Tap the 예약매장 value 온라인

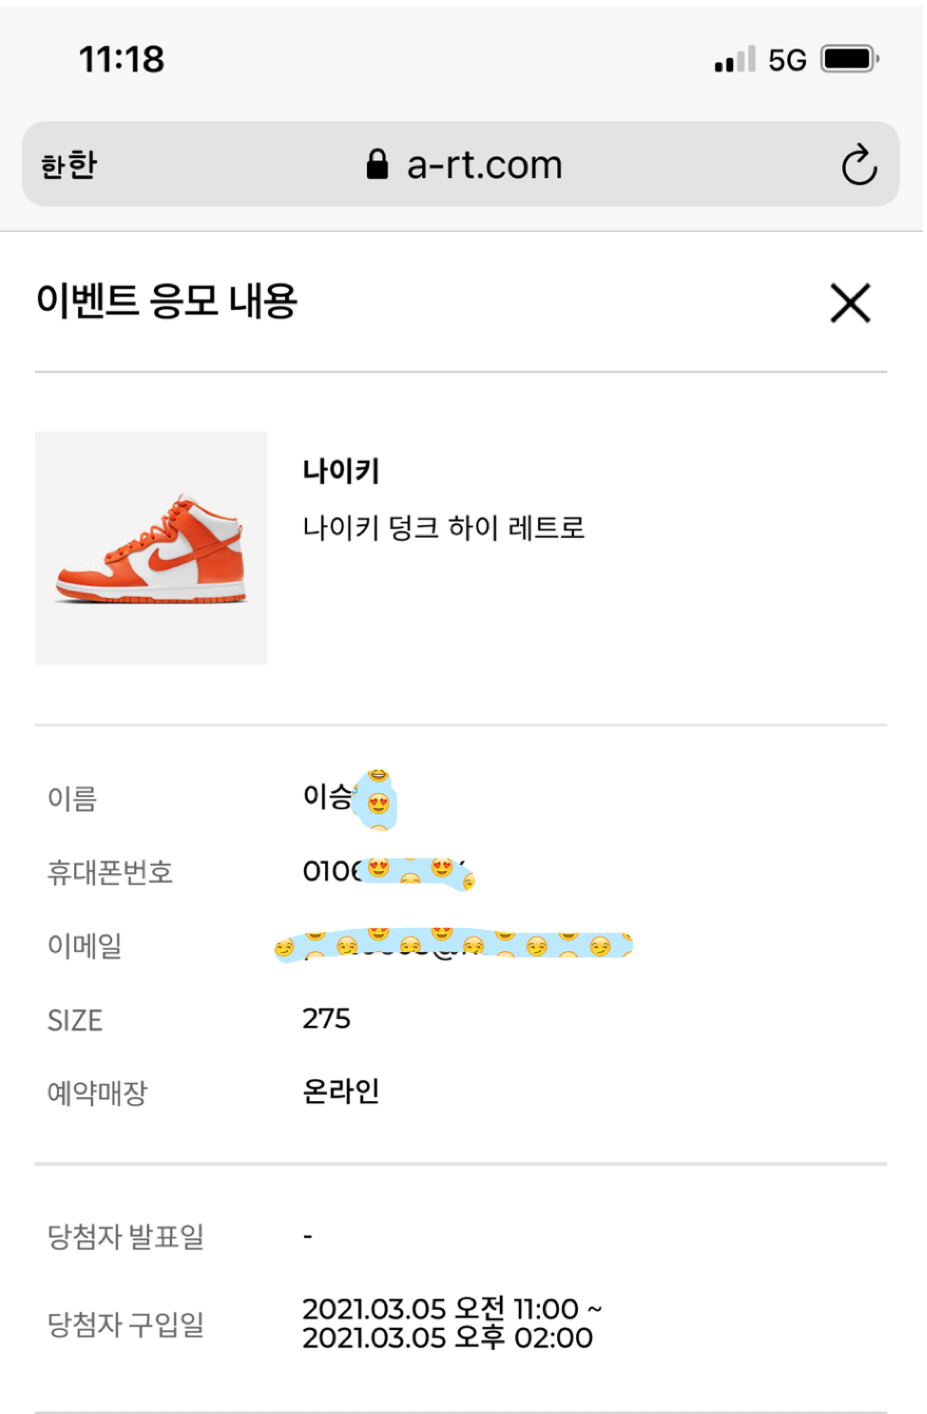341,1091
